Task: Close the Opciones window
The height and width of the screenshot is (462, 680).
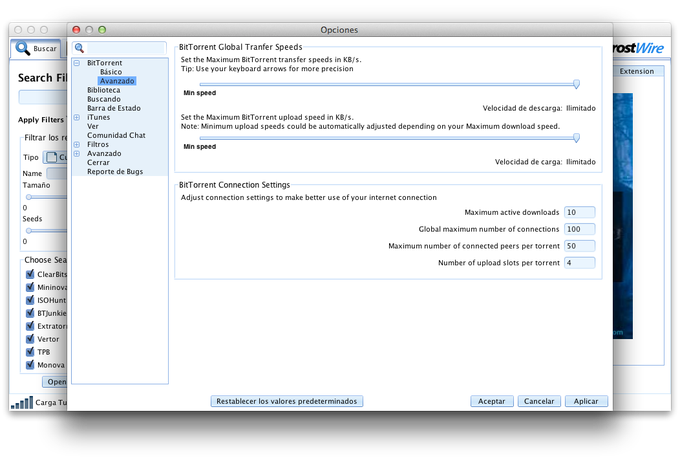Action: [x=76, y=29]
